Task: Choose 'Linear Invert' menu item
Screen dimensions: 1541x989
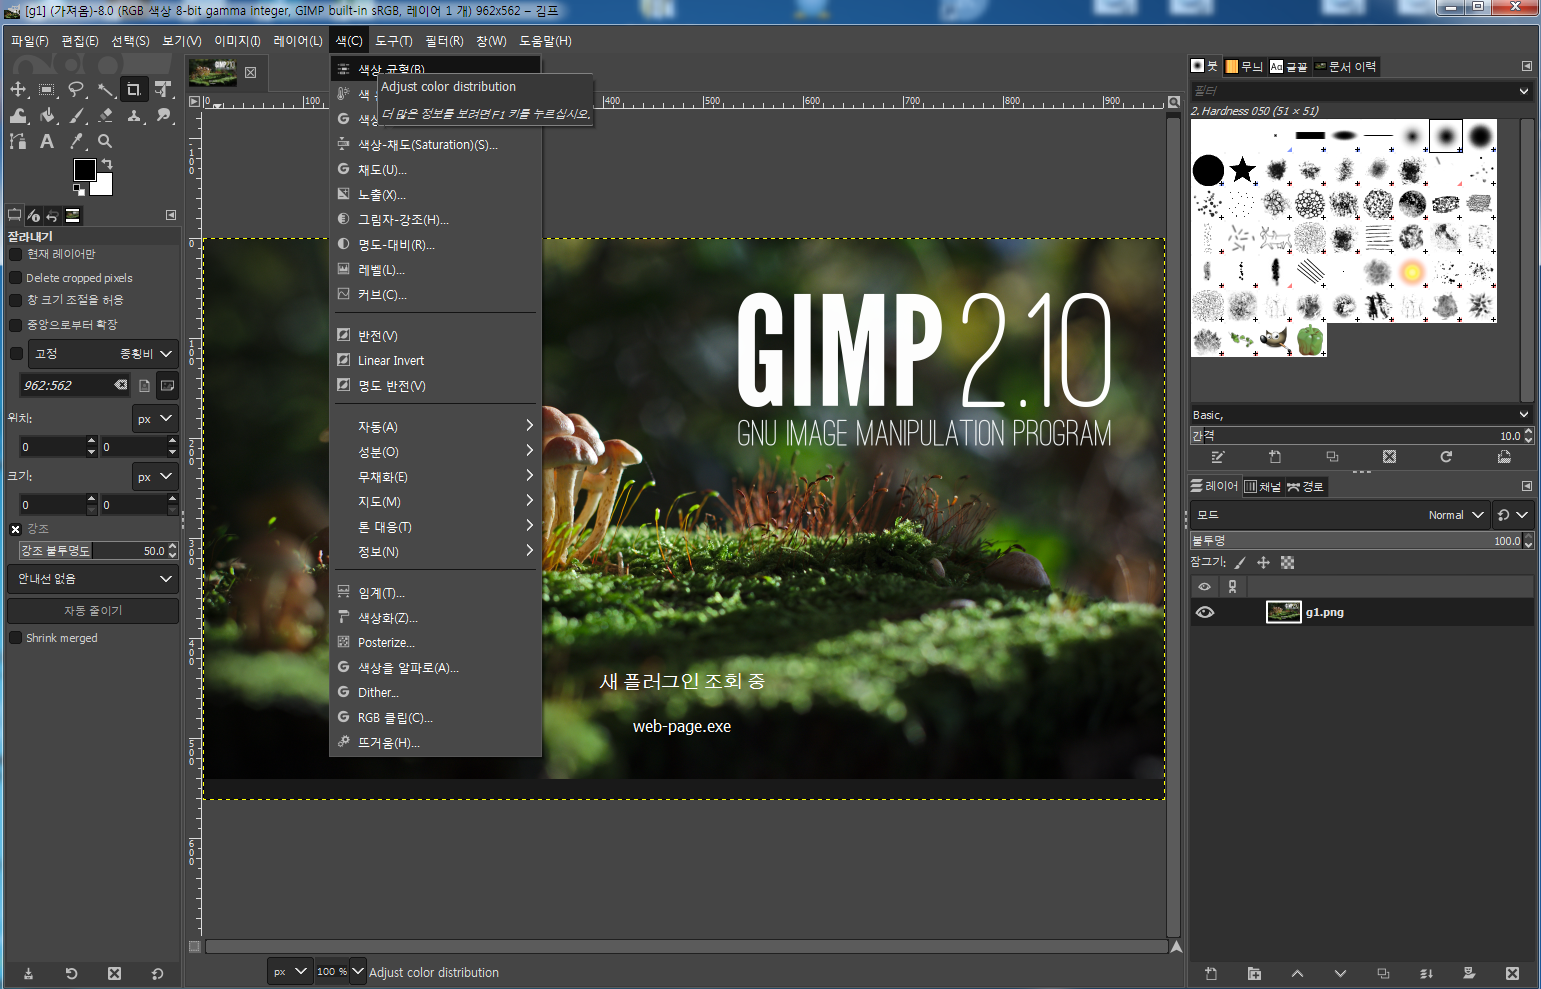Action: (436, 361)
